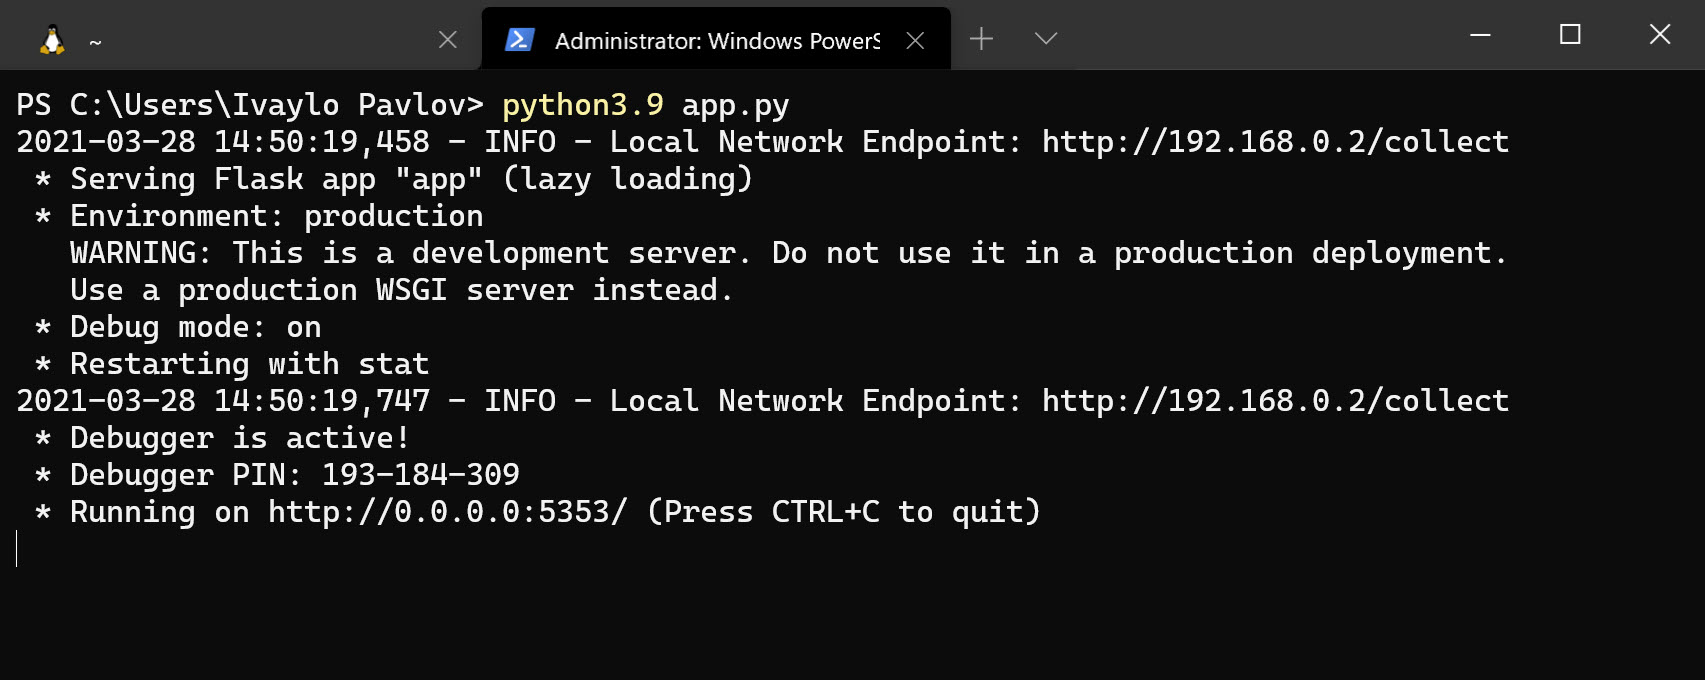
Task: Switch to the "~" Linux tab
Action: pyautogui.click(x=240, y=40)
